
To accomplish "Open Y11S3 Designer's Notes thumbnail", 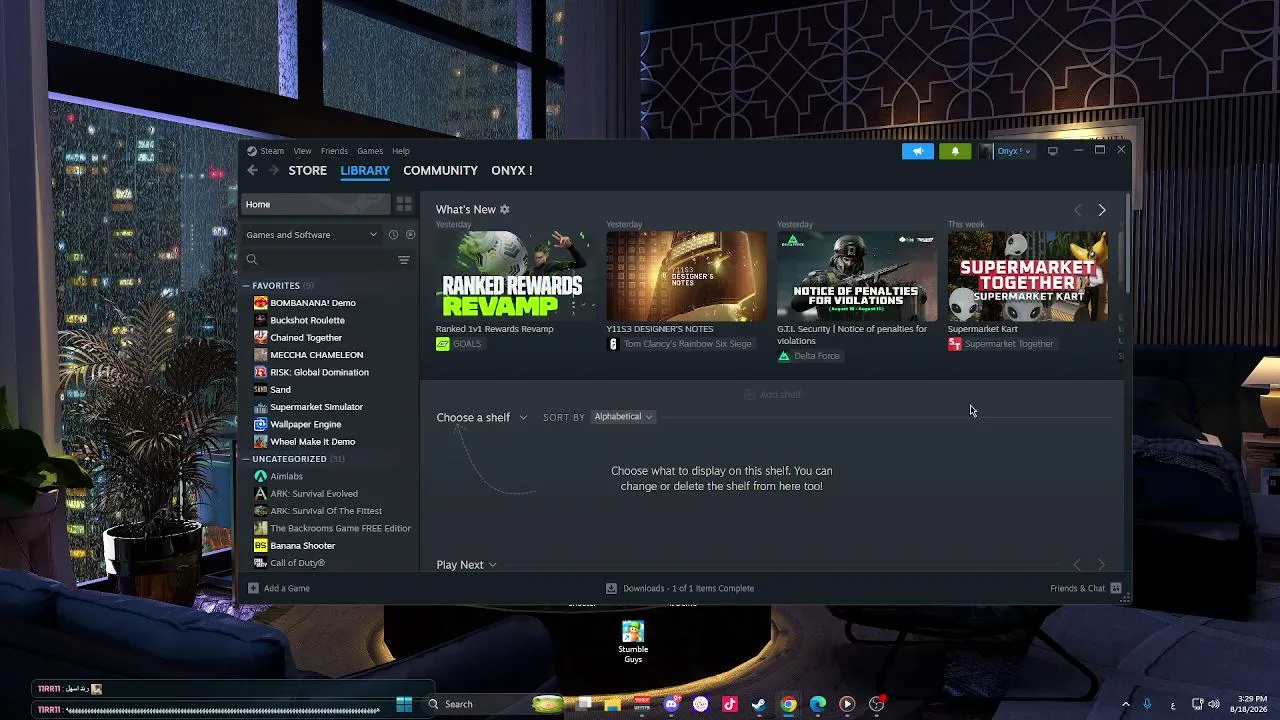I will pos(686,276).
